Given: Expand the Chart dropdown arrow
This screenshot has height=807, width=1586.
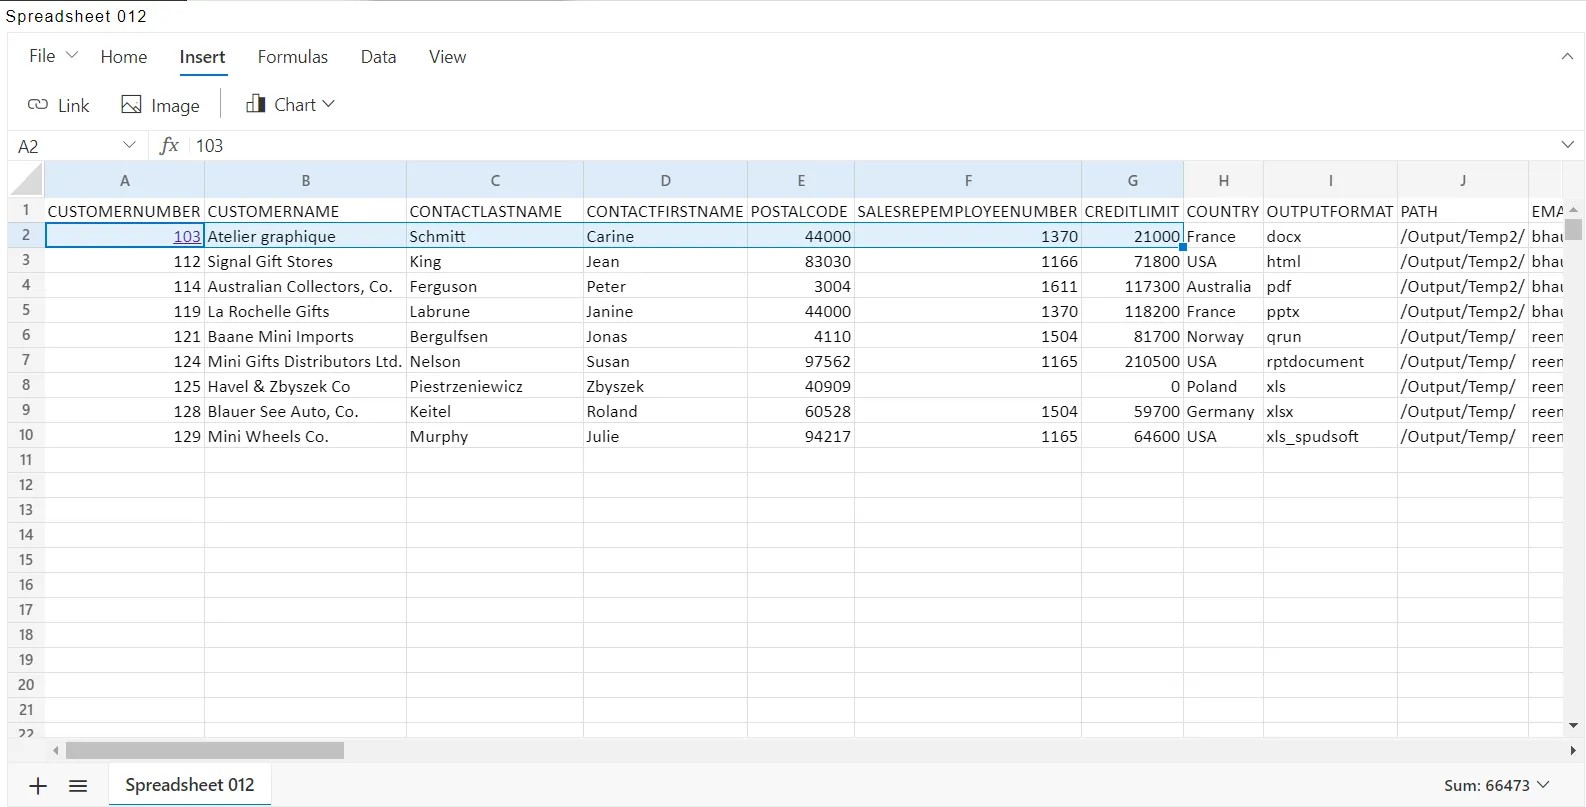Looking at the screenshot, I should [329, 104].
